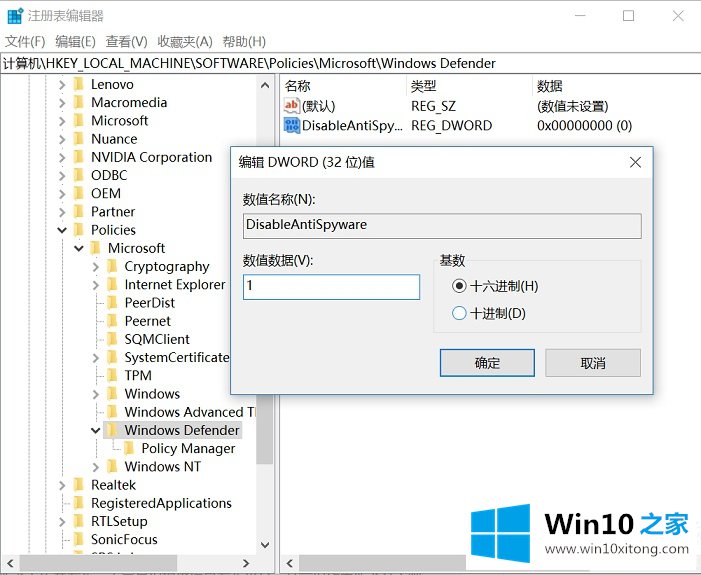
Task: Click the Policies folder icon
Action: (79, 230)
